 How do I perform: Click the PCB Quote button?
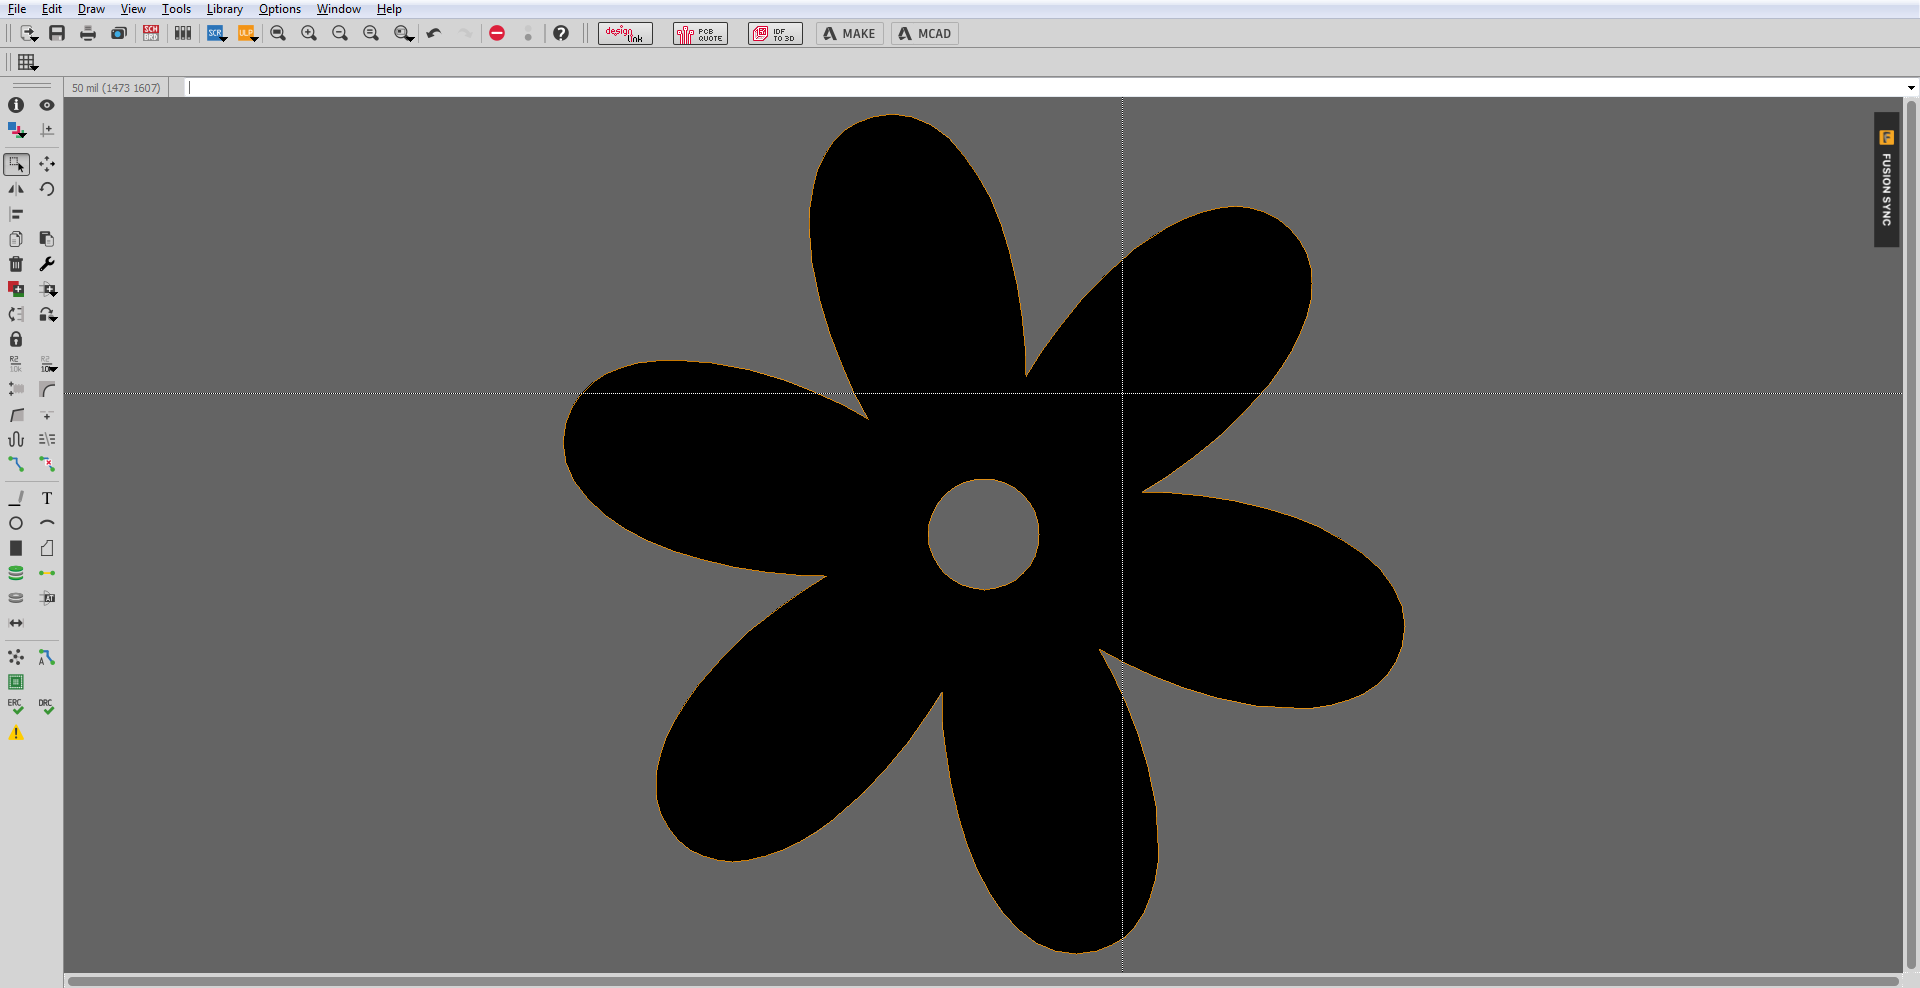coord(700,33)
